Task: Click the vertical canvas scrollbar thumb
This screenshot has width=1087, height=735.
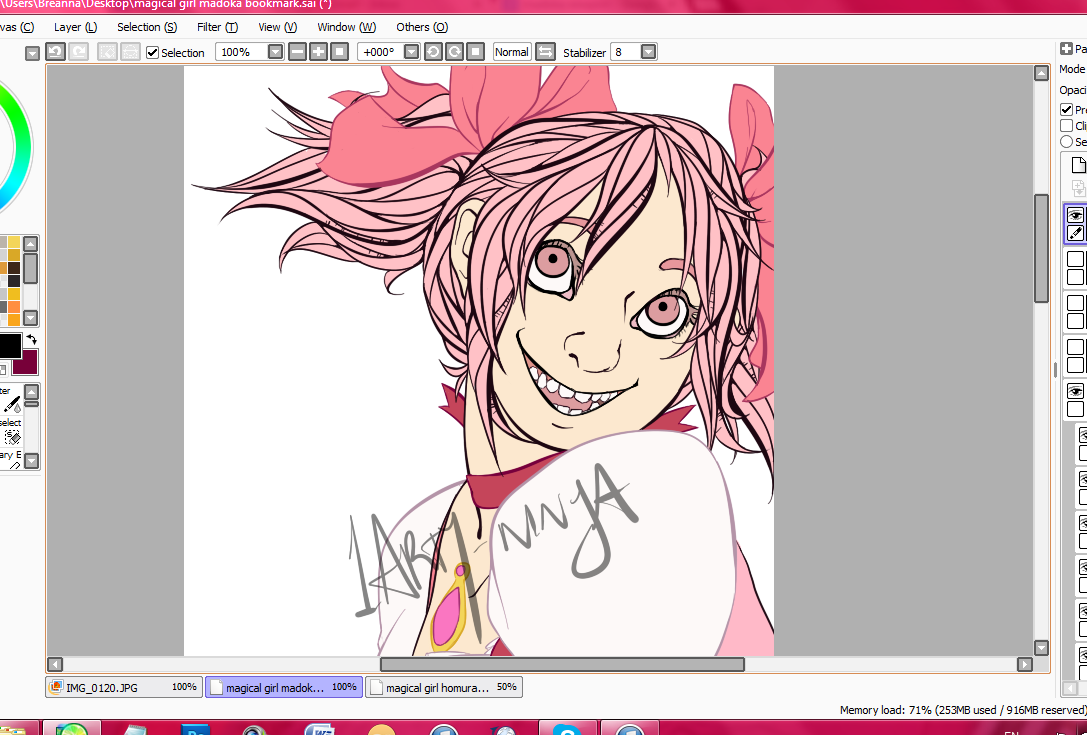Action: [1041, 248]
